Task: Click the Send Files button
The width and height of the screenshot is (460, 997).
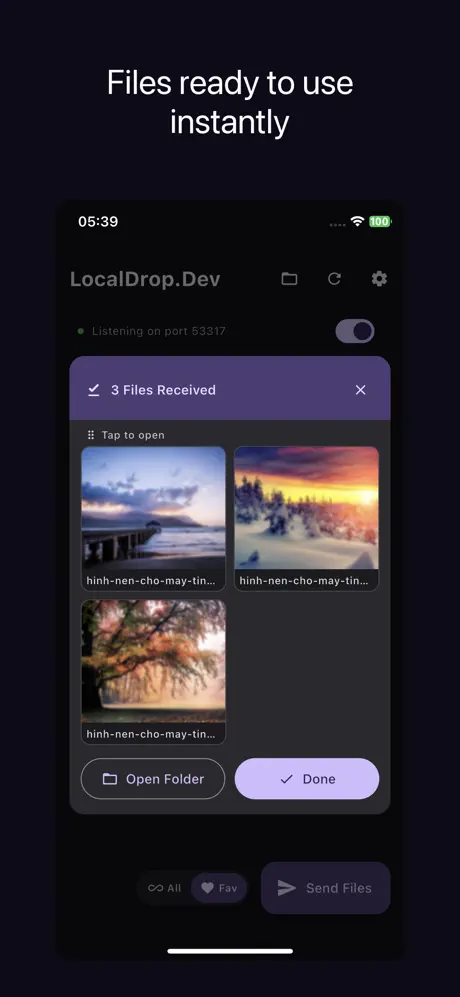Action: pyautogui.click(x=326, y=888)
